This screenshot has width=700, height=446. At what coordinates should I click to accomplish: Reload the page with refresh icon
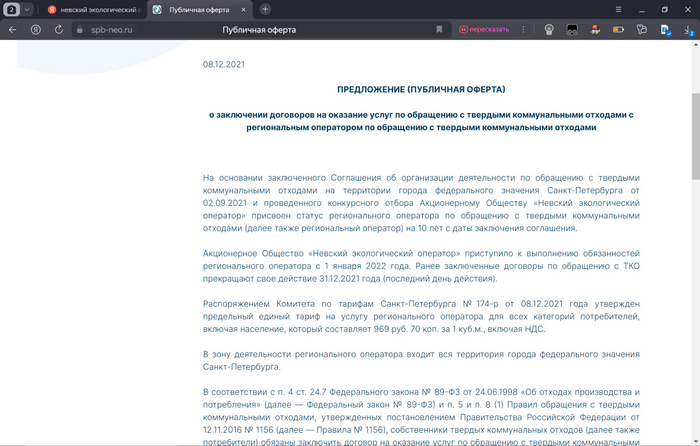pos(58,29)
